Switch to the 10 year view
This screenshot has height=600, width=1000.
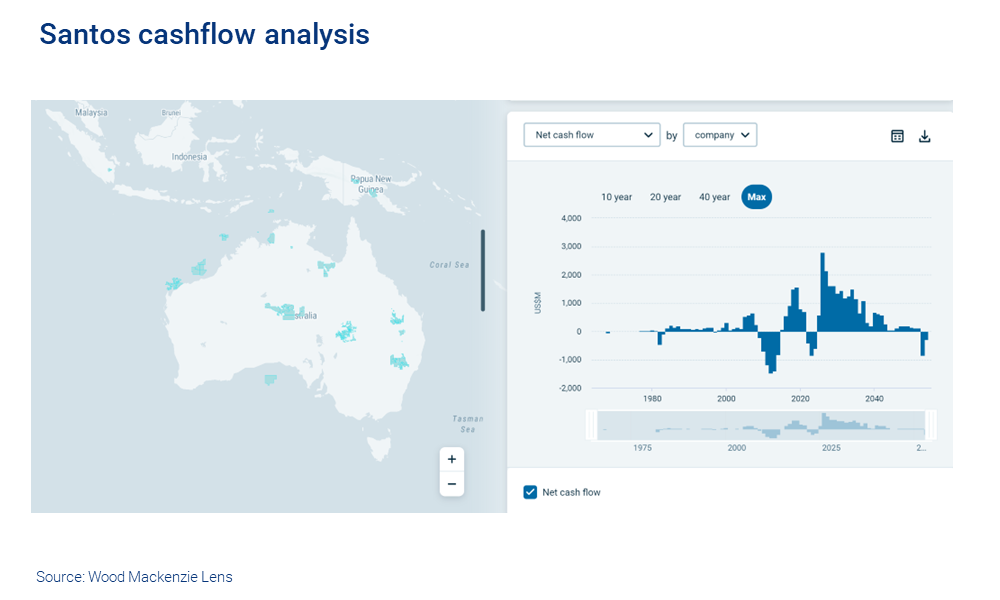[x=616, y=197]
